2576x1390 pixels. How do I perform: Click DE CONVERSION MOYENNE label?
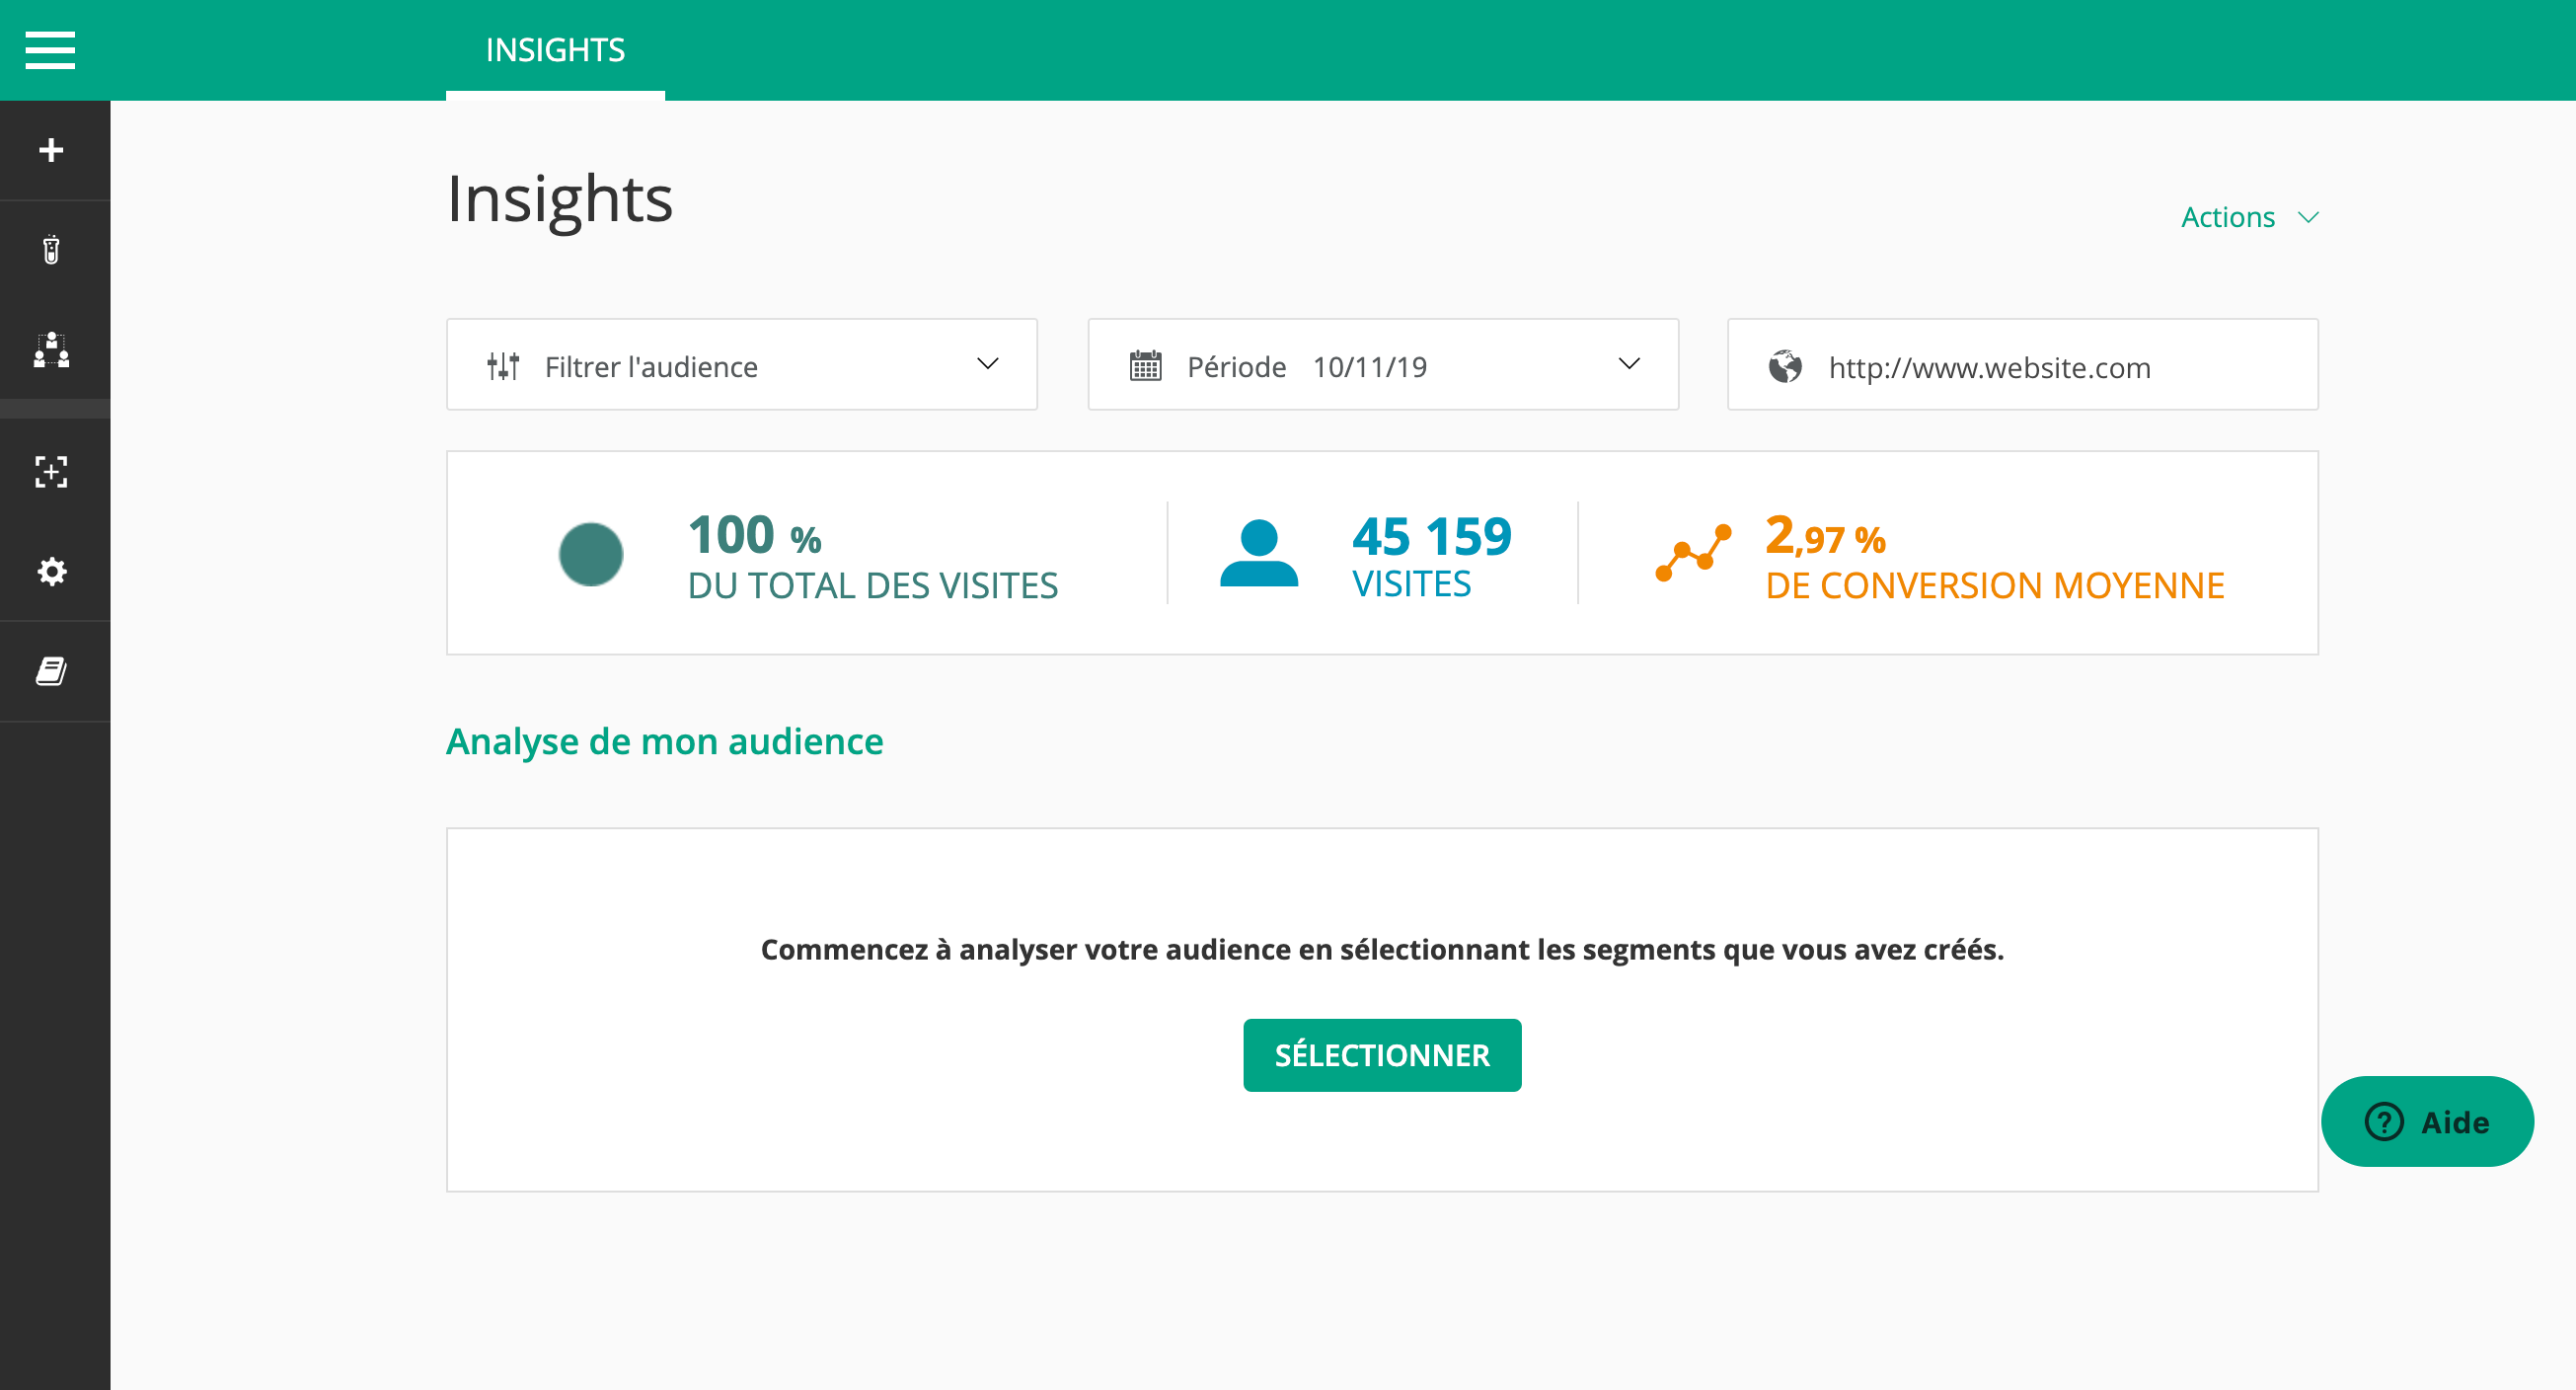pyautogui.click(x=1995, y=586)
